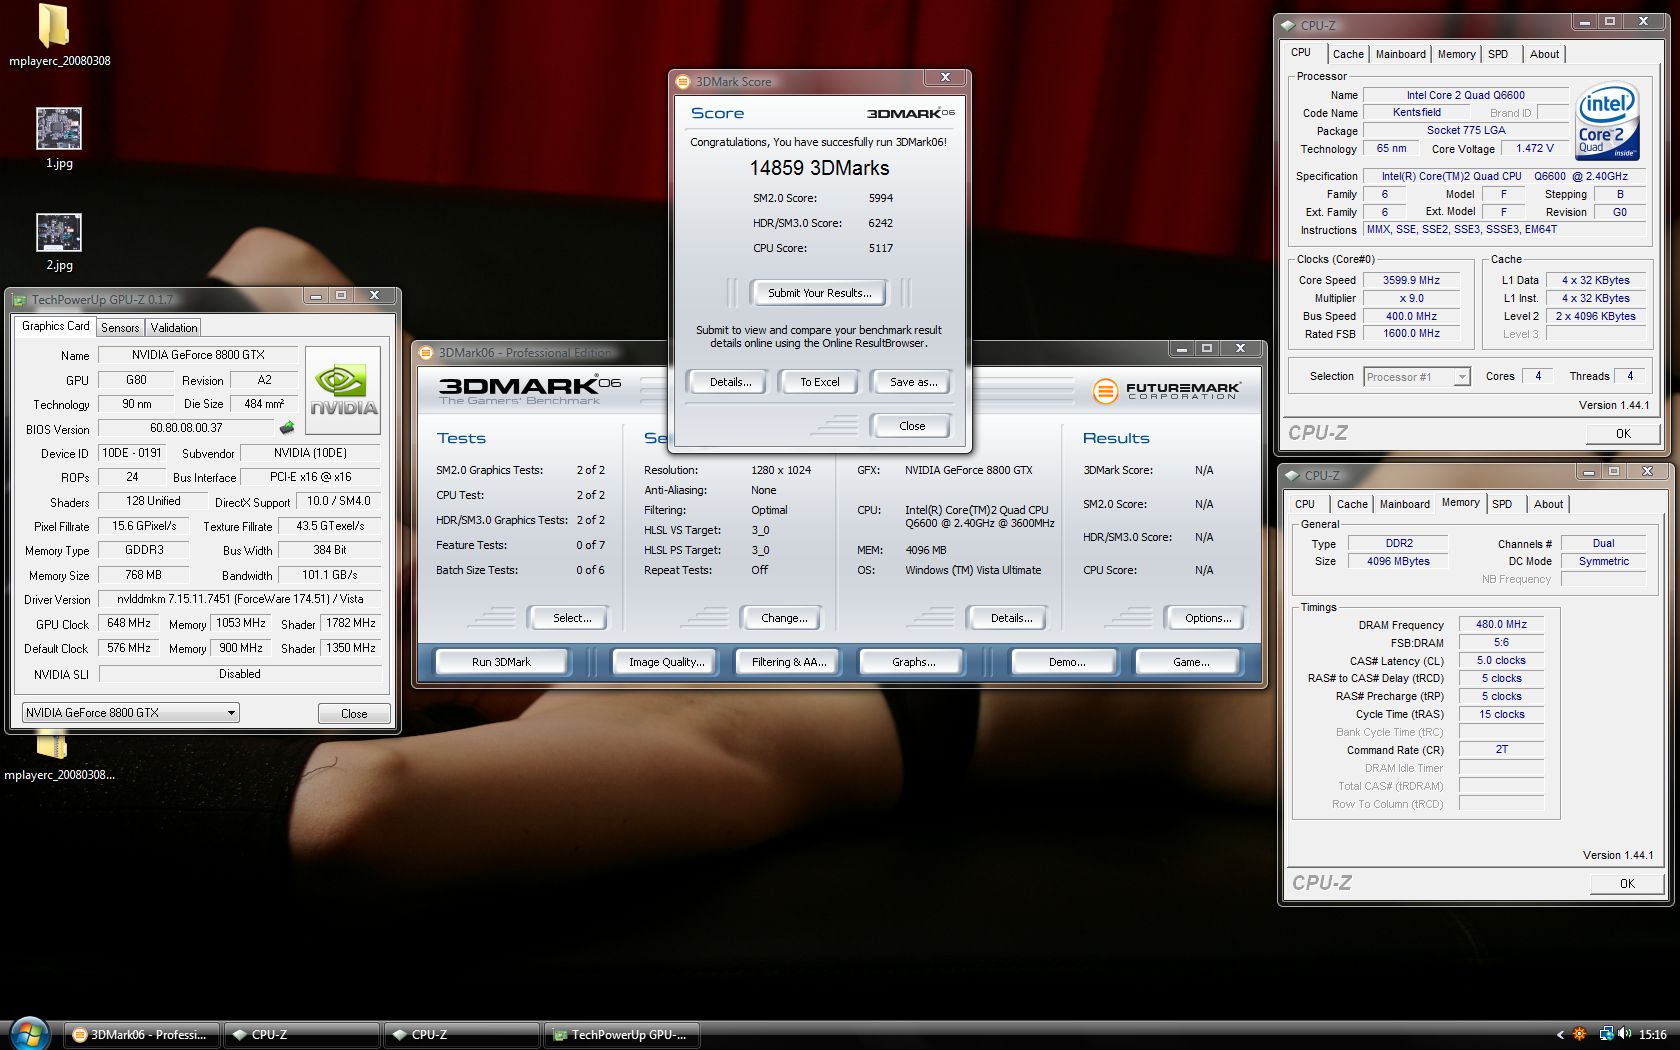Open Cache tab in top CPU-Z window

1348,54
